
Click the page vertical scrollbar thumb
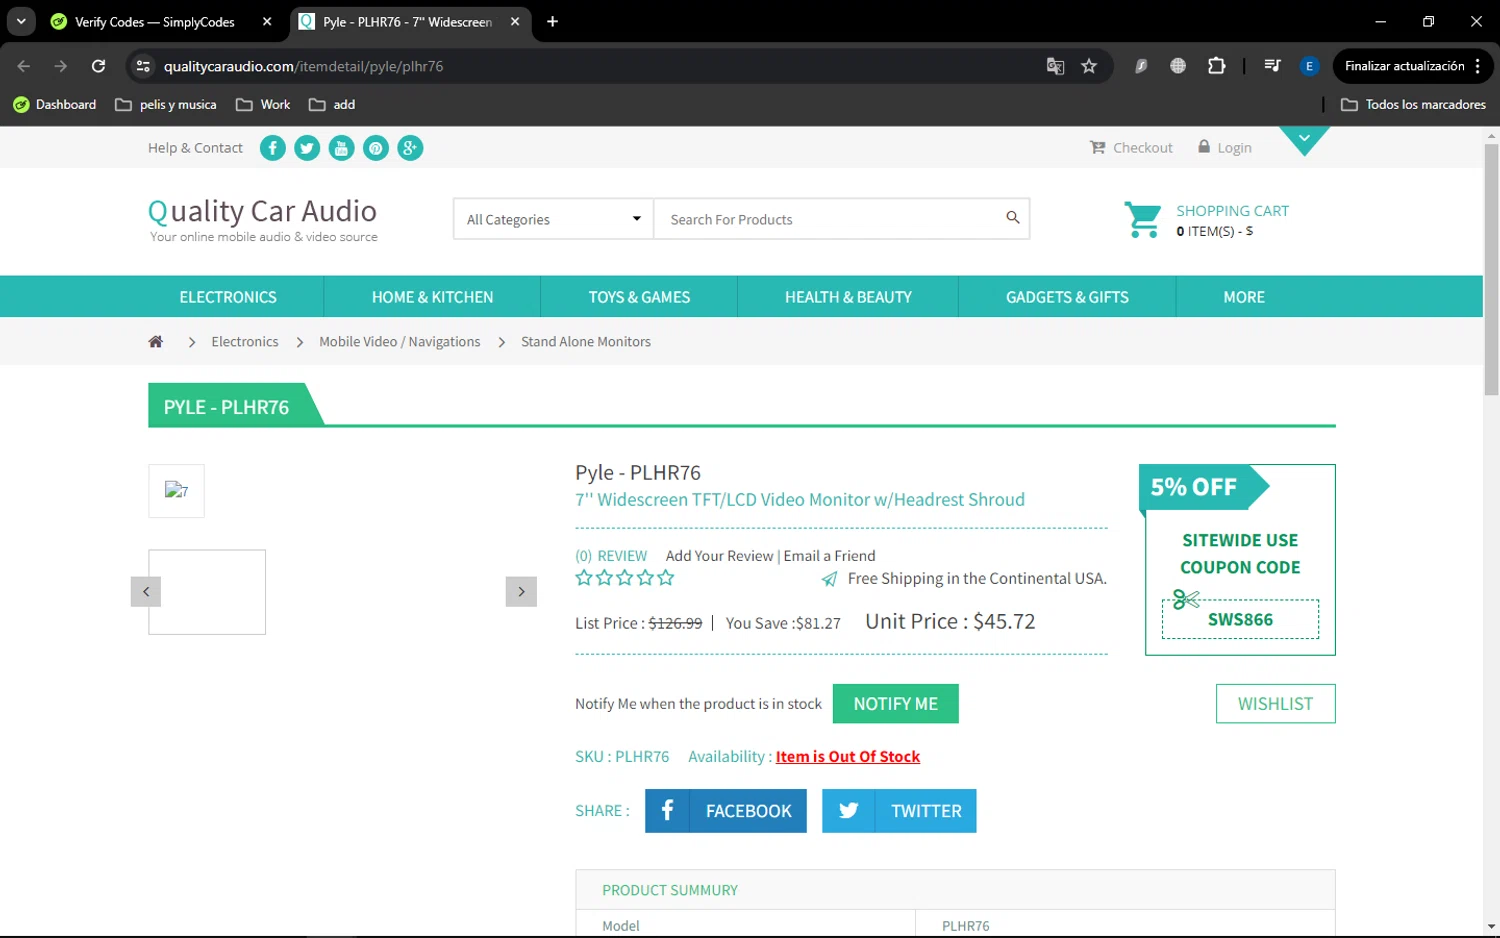point(1491,270)
